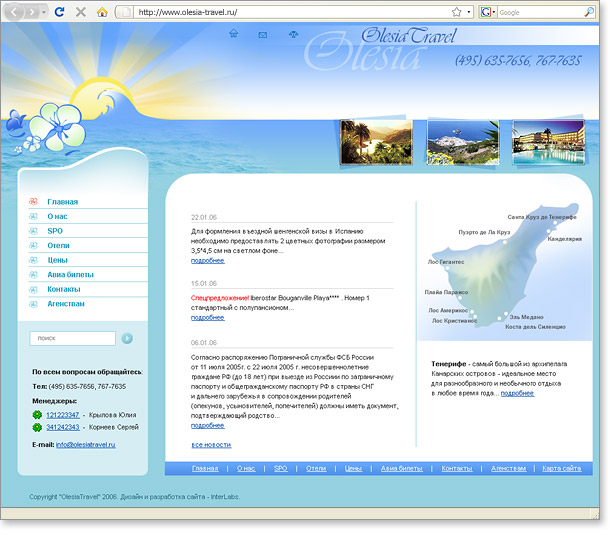Click the news date 22.01.06
The width and height of the screenshot is (611, 535).
(x=204, y=217)
